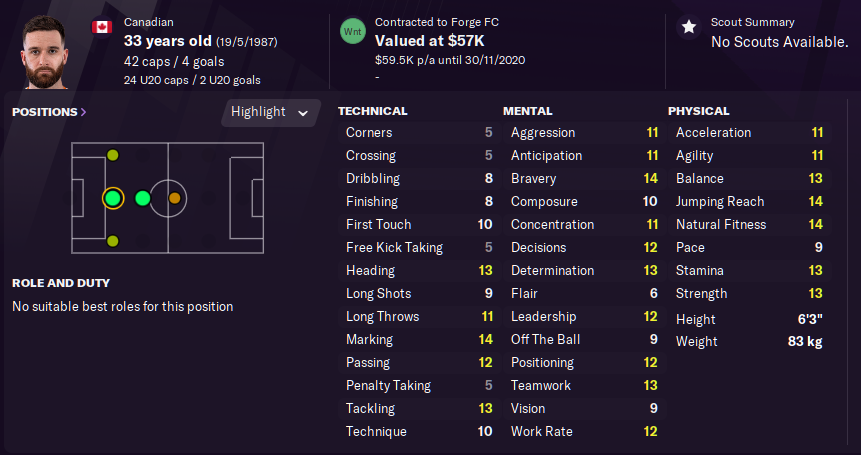The width and height of the screenshot is (861, 455).
Task: Click the Contracted to Forge FC link
Action: click(x=437, y=23)
